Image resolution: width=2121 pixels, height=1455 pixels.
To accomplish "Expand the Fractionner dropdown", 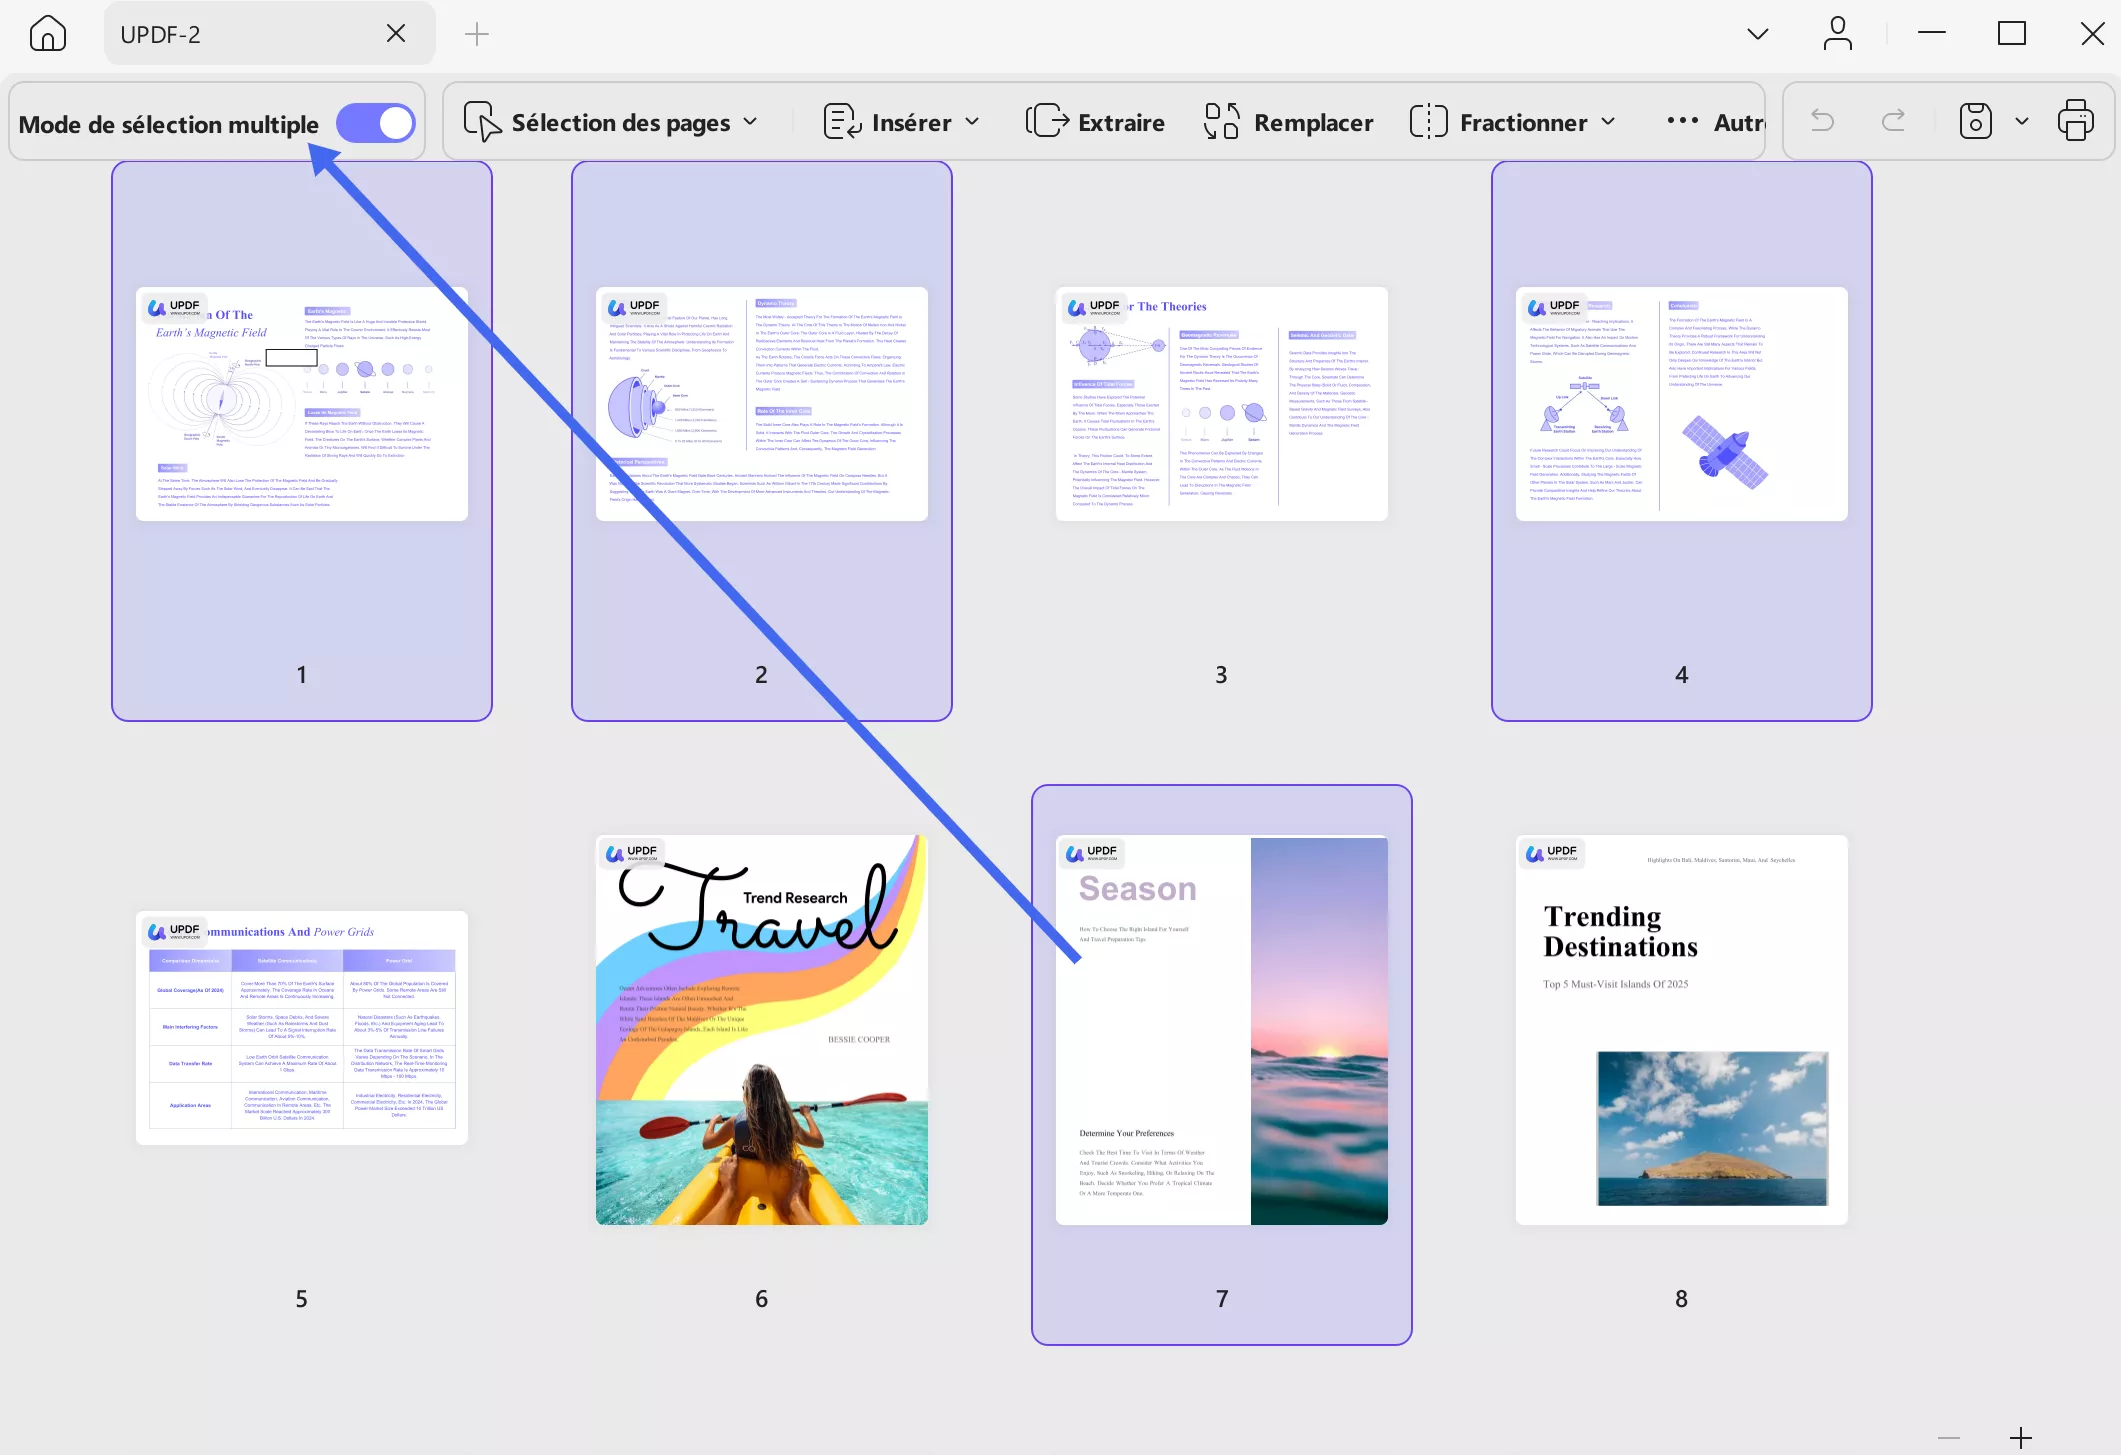I will pyautogui.click(x=1512, y=123).
